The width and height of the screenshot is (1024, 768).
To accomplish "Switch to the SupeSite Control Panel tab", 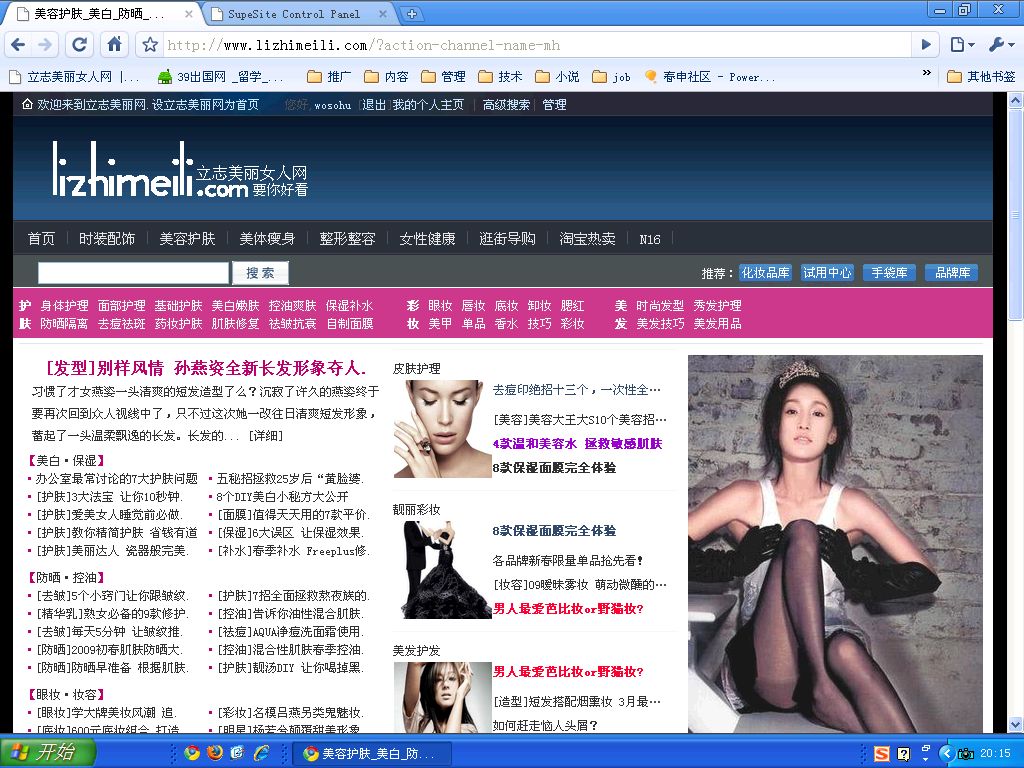I will [x=294, y=14].
